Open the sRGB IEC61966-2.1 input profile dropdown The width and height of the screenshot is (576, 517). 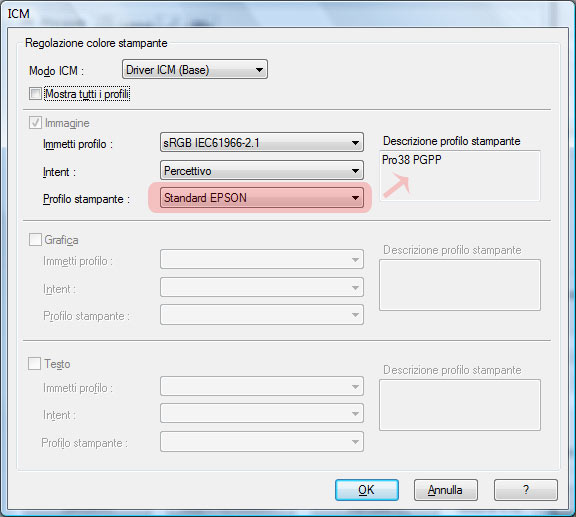pos(262,143)
